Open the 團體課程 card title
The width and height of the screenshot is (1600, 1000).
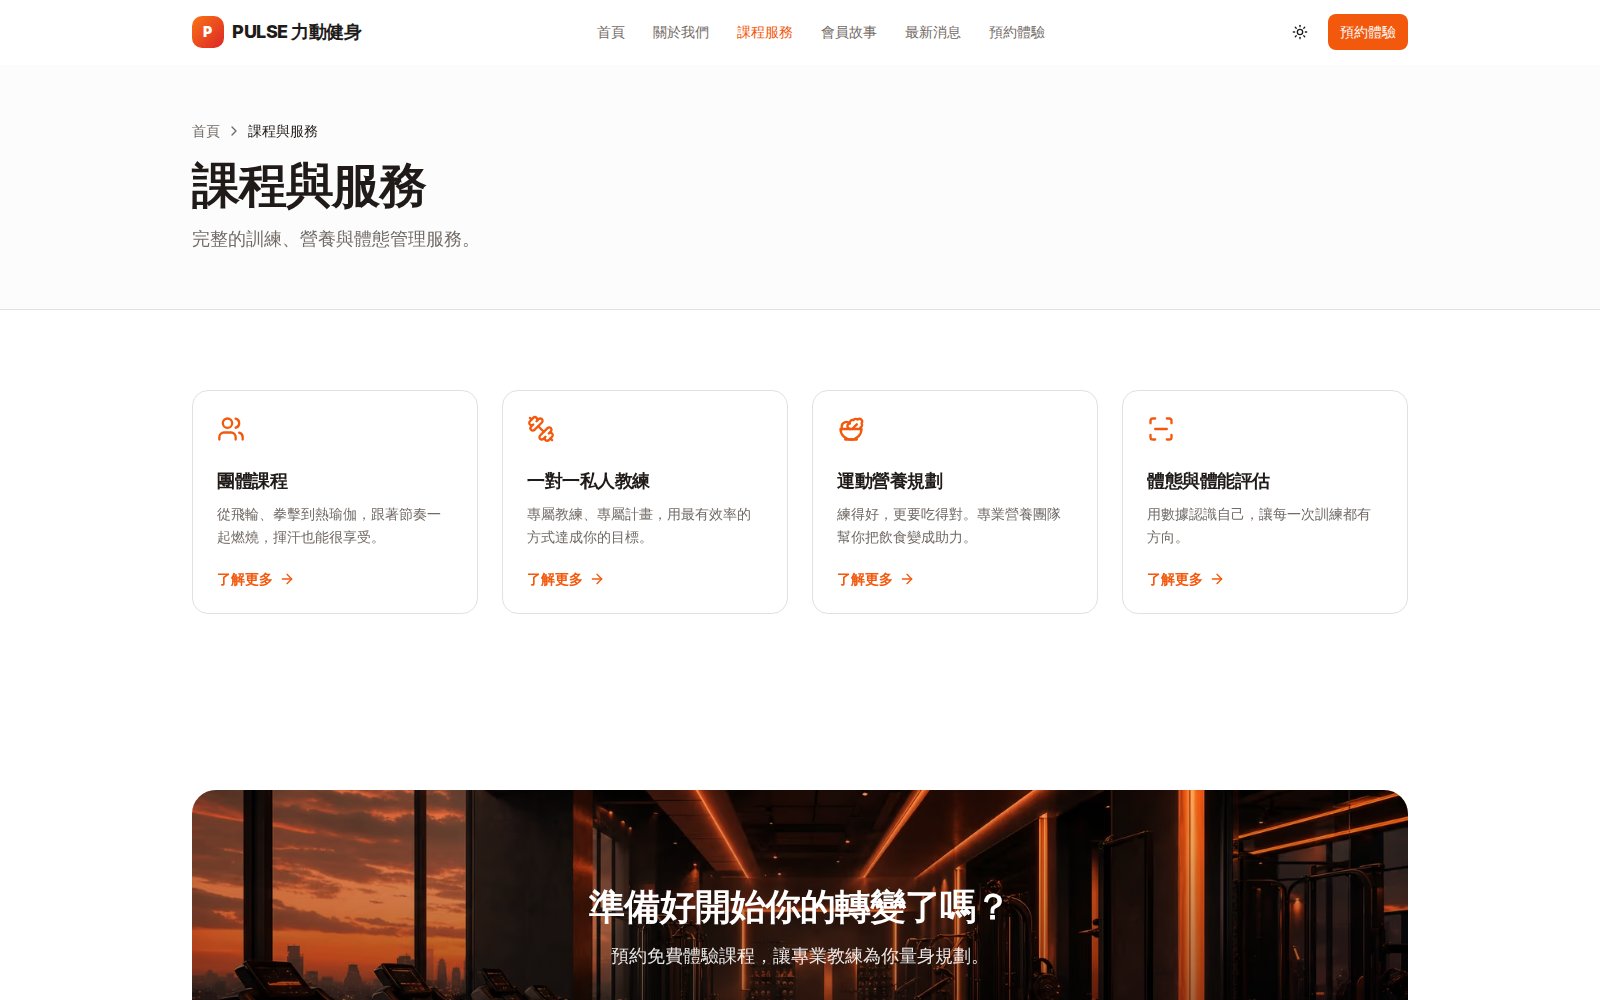(252, 481)
